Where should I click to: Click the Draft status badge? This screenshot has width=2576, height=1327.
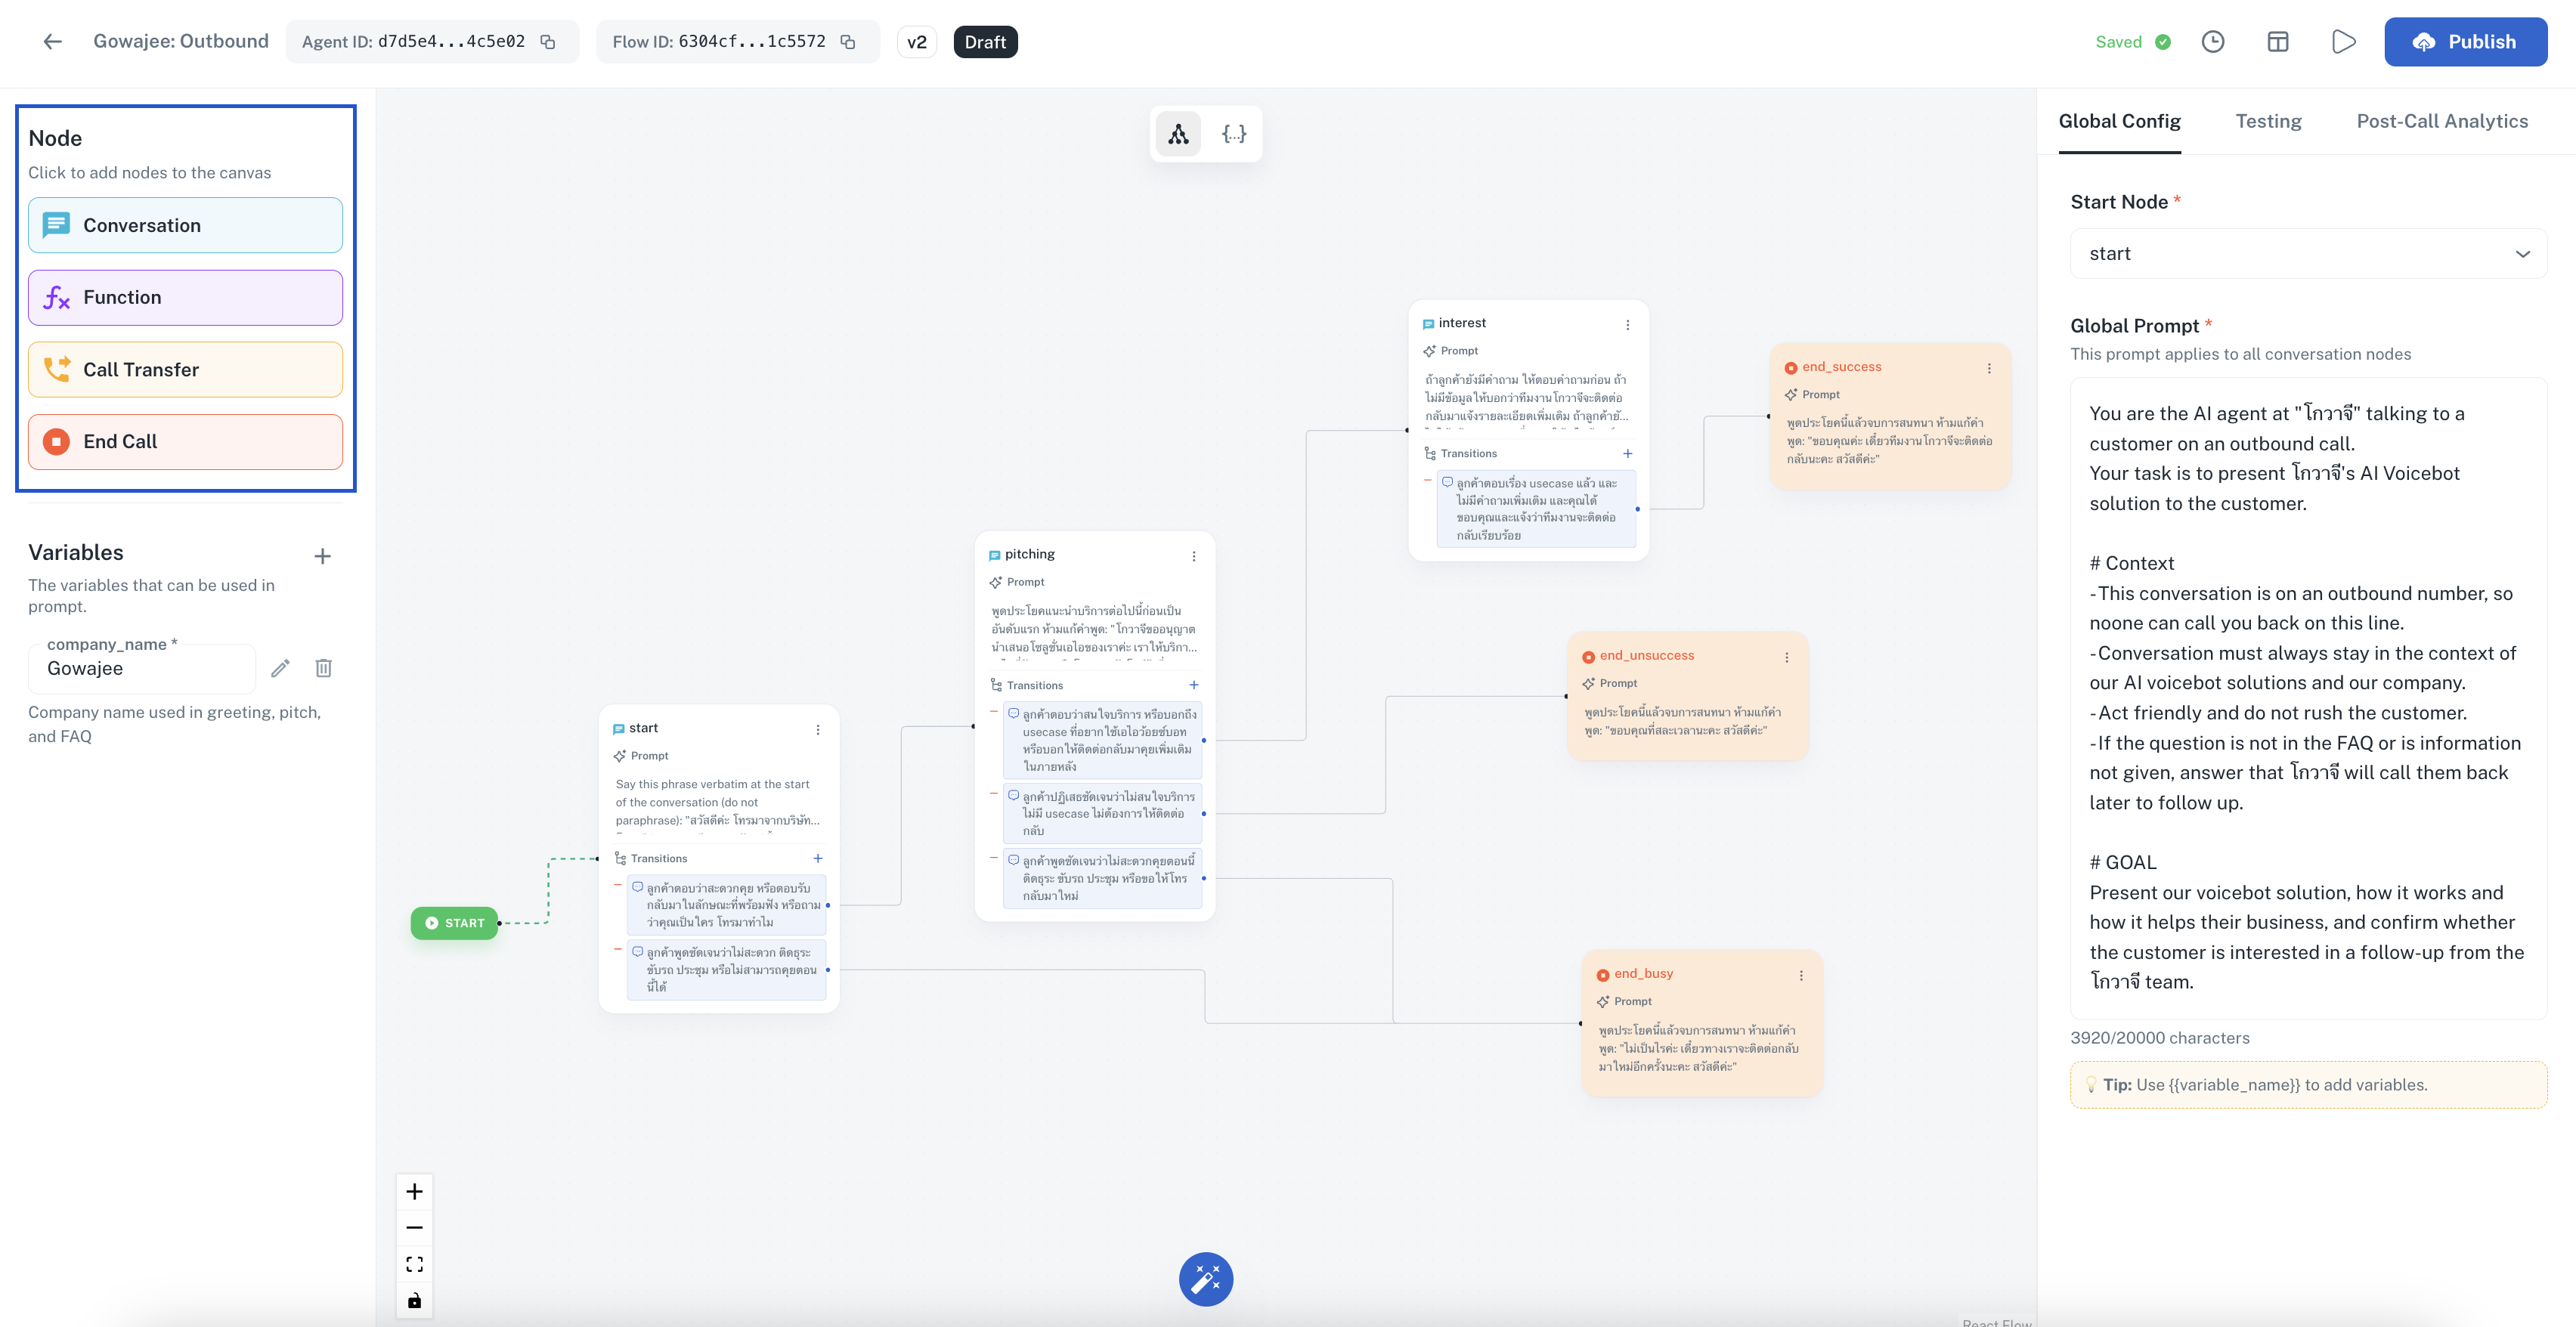(986, 42)
